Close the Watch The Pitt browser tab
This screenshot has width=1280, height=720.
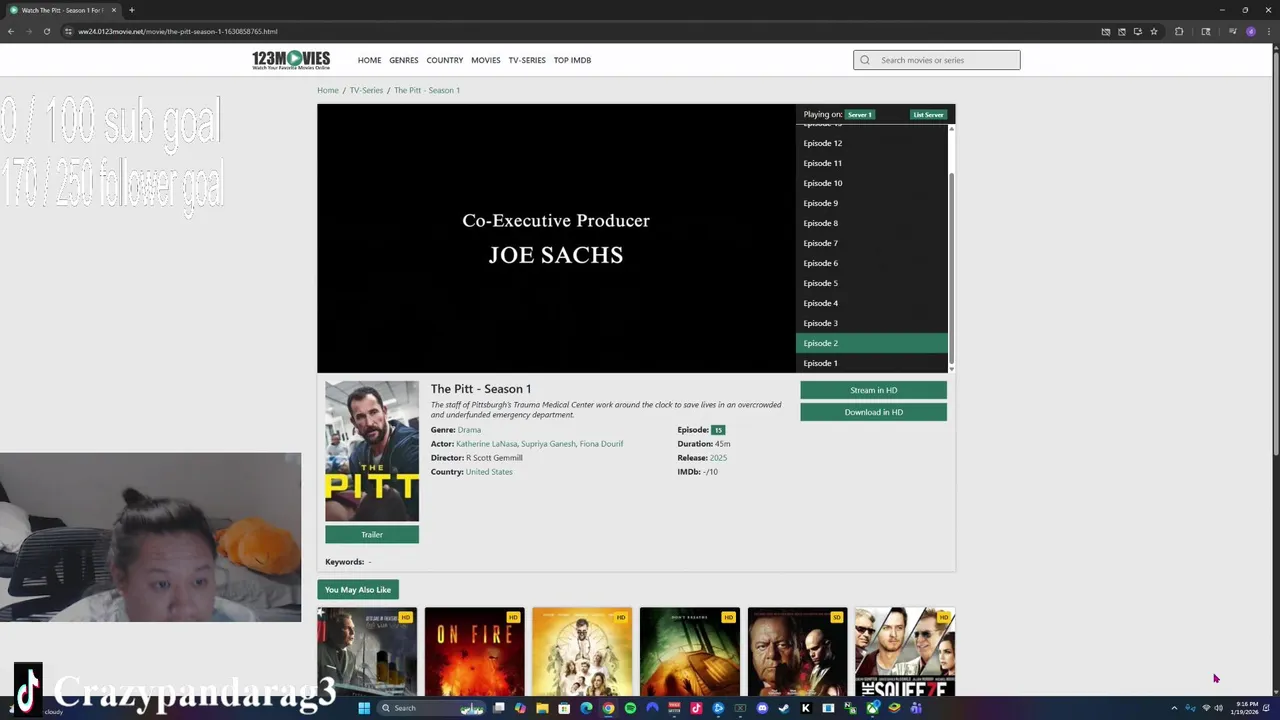click(x=114, y=10)
